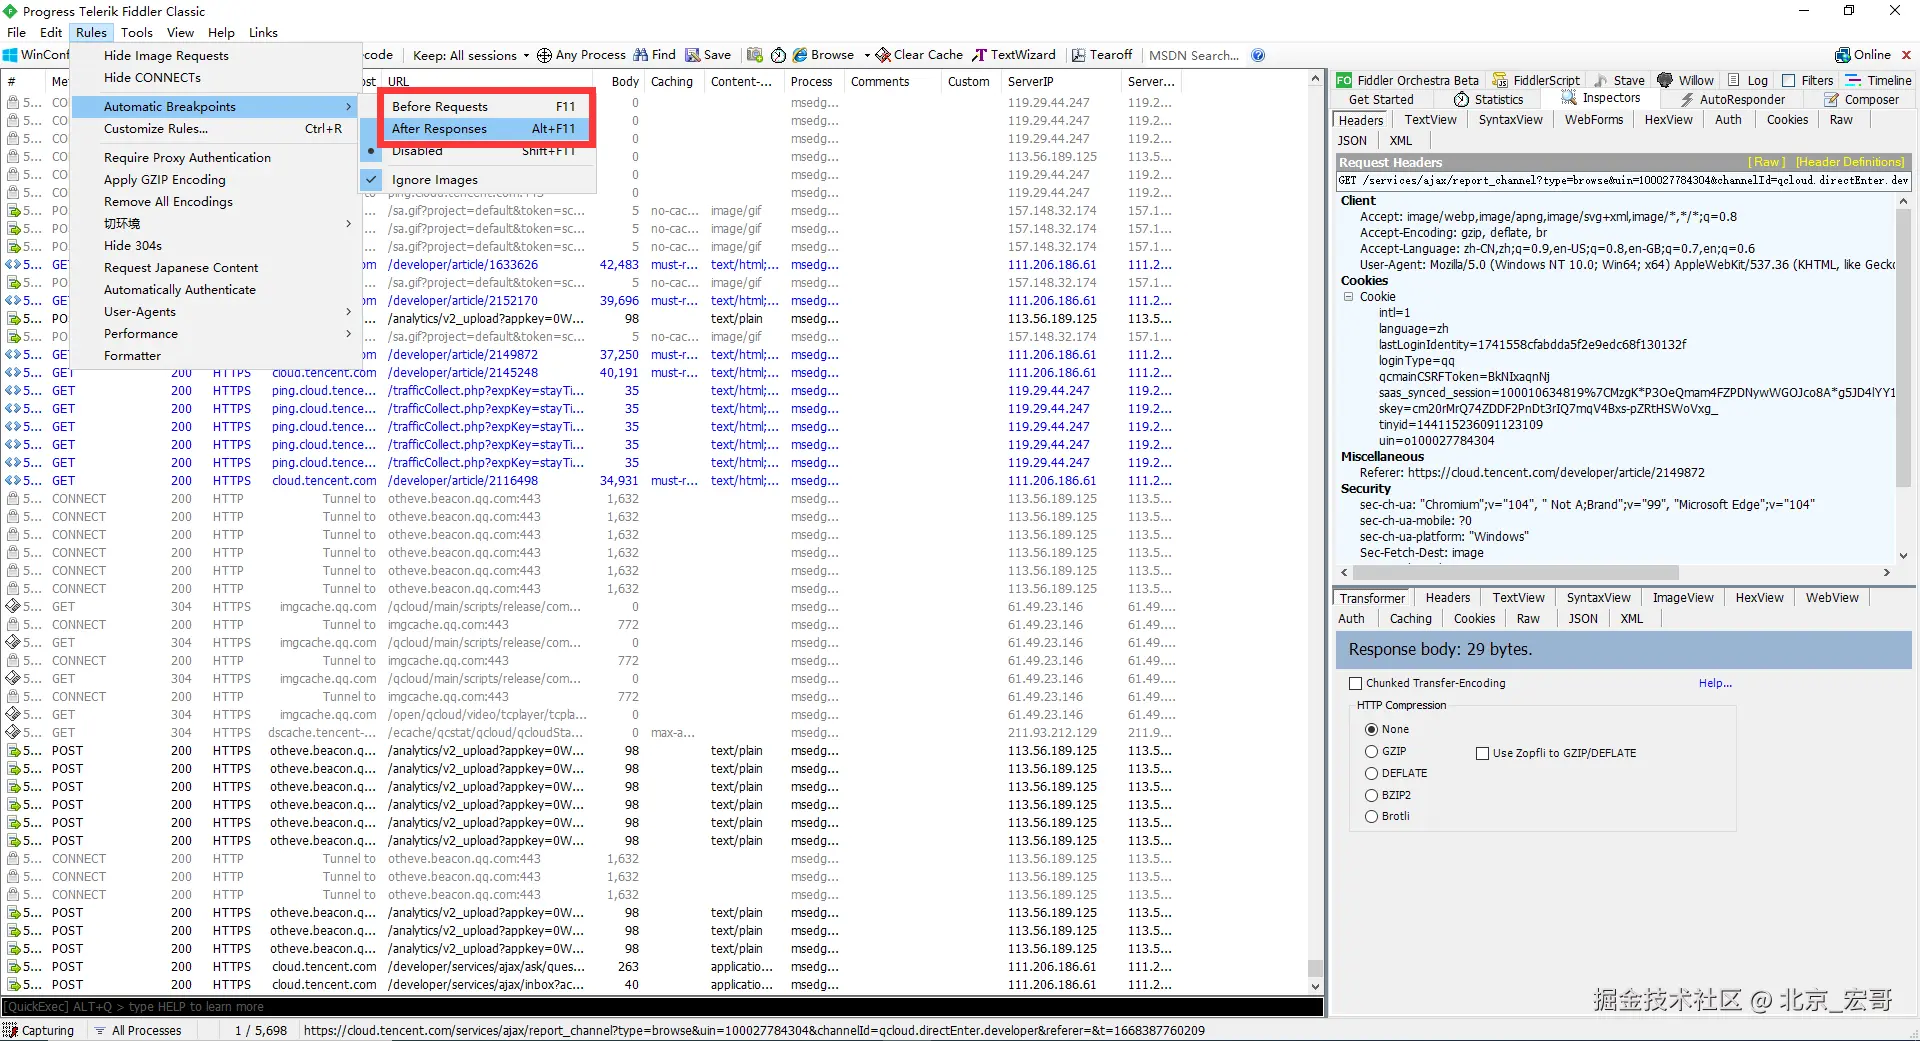
Task: Click the request headers horizontal scrollbar
Action: tap(1516, 573)
